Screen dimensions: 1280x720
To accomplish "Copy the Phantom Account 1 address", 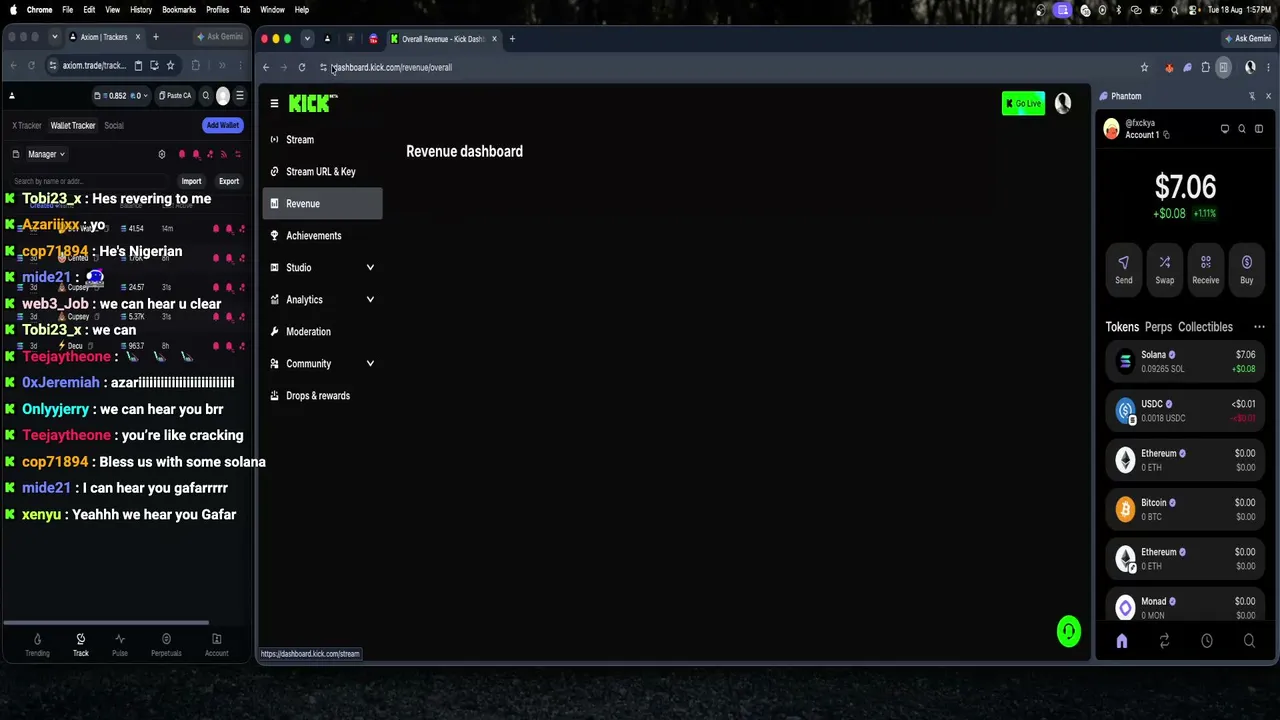I will 1166,135.
